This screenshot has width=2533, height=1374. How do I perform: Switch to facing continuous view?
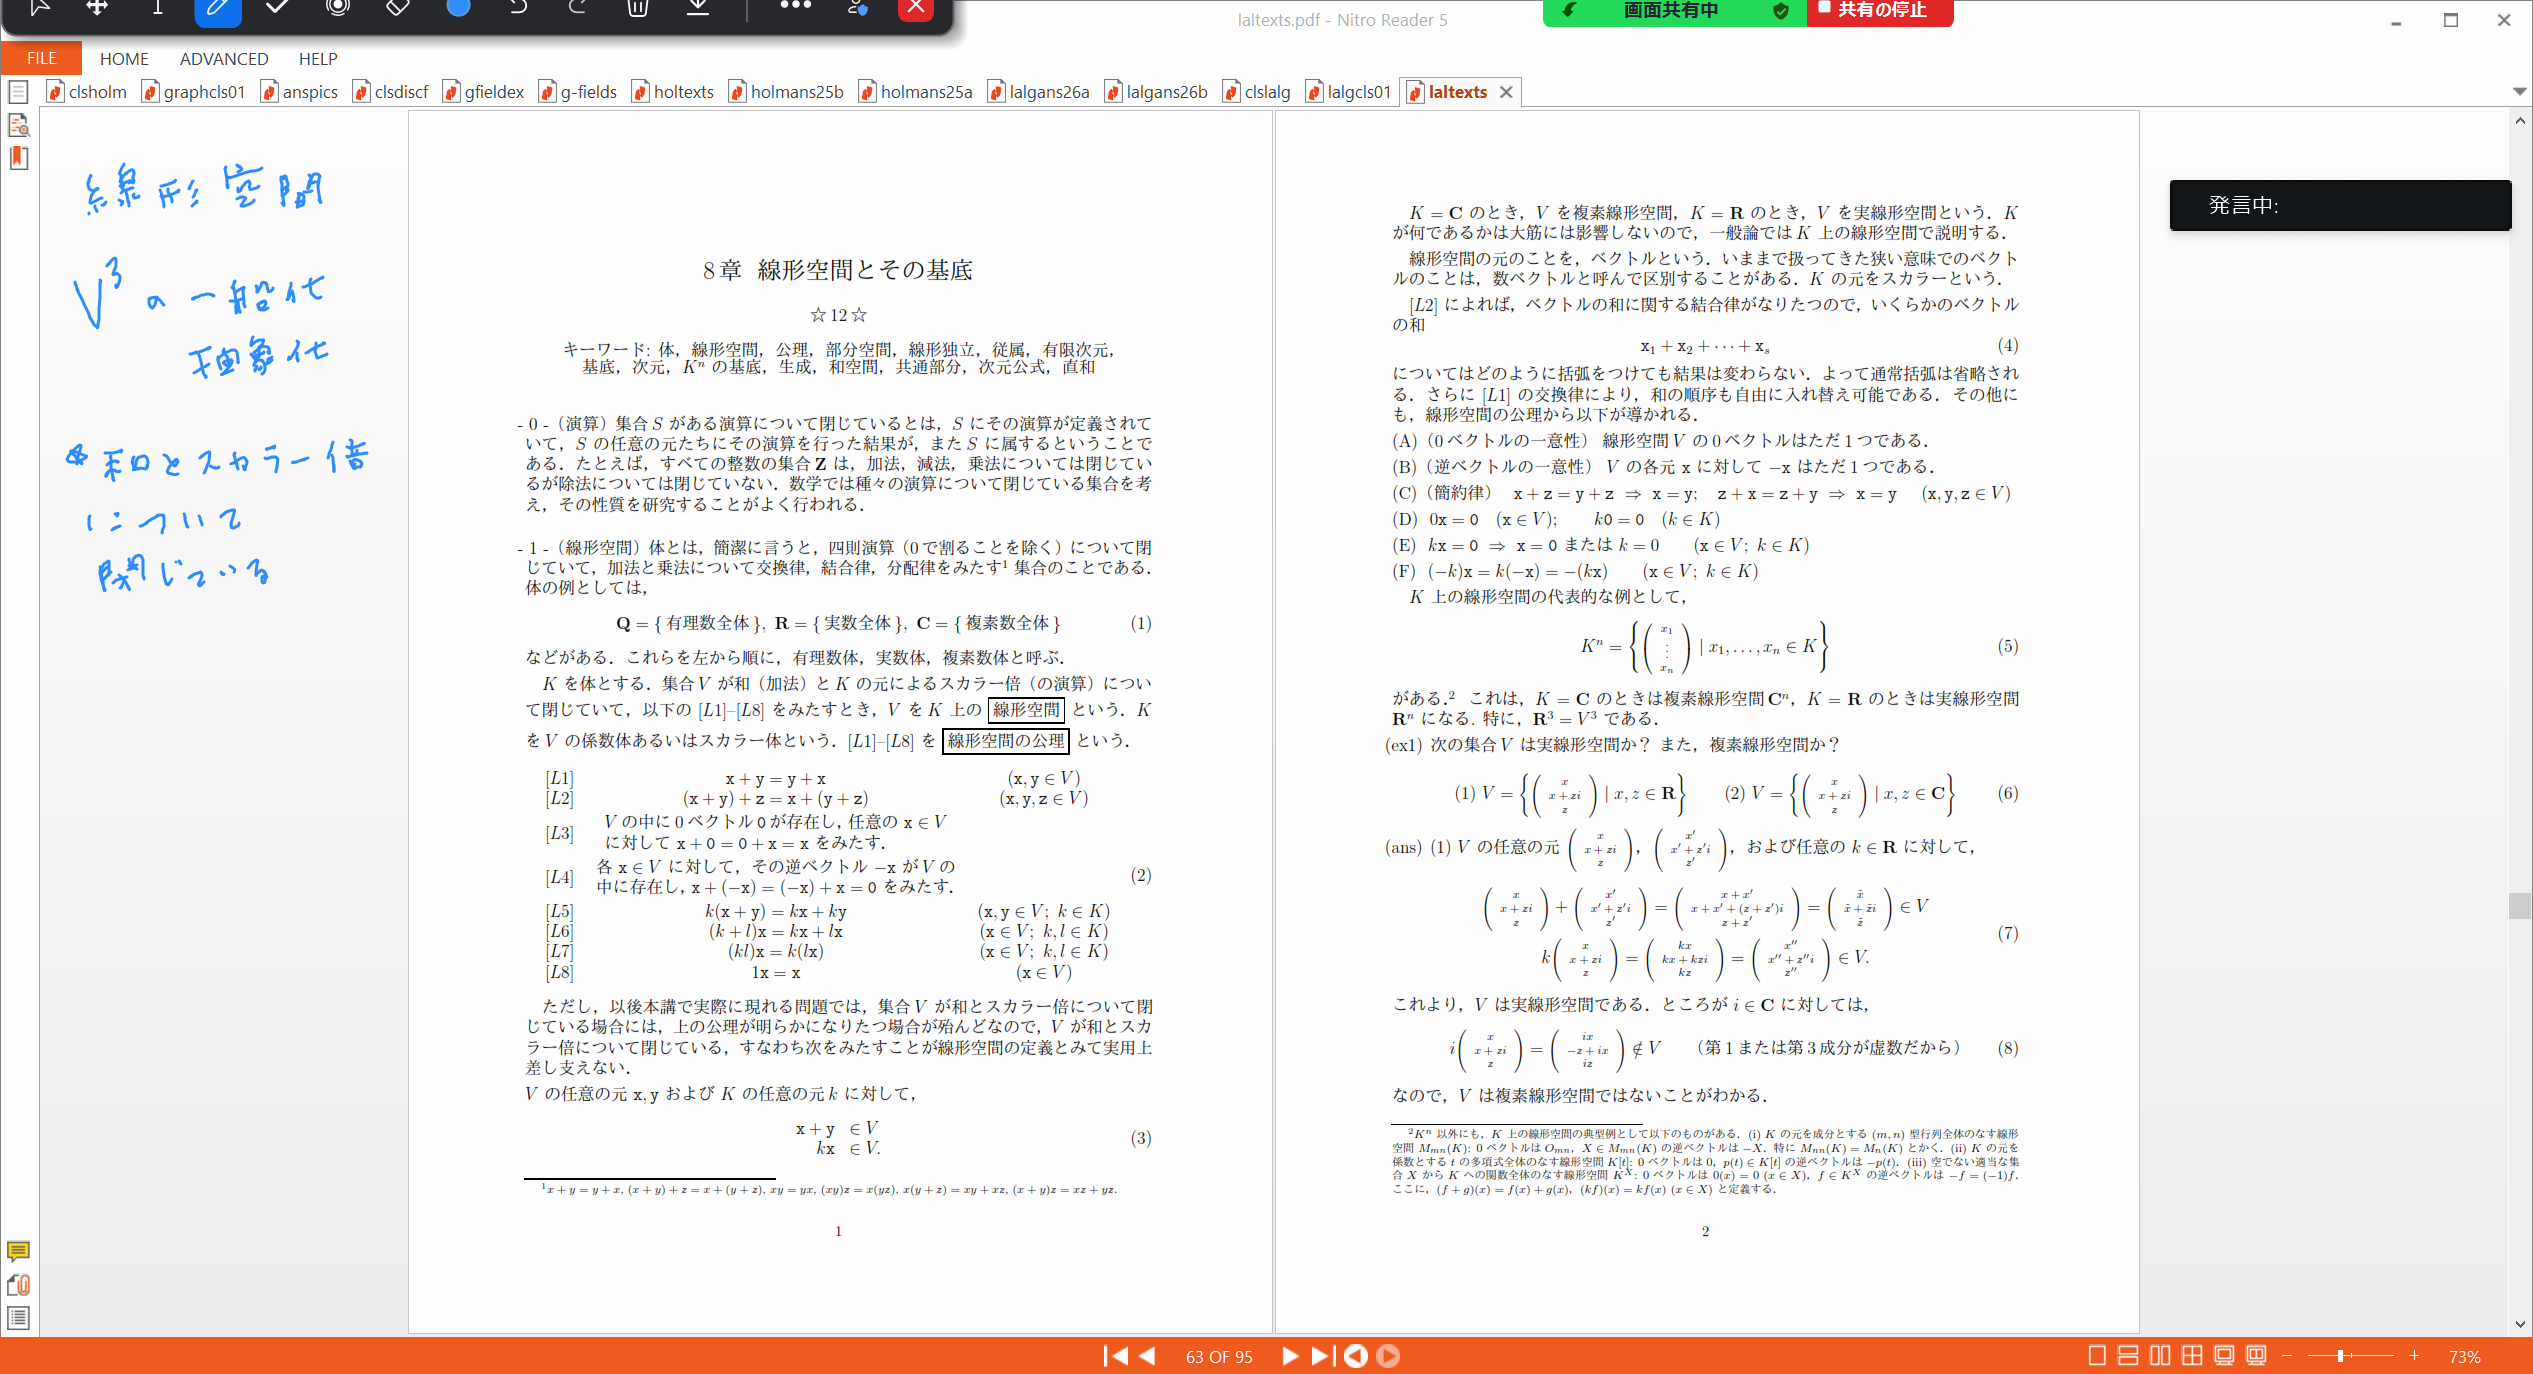click(x=2192, y=1356)
